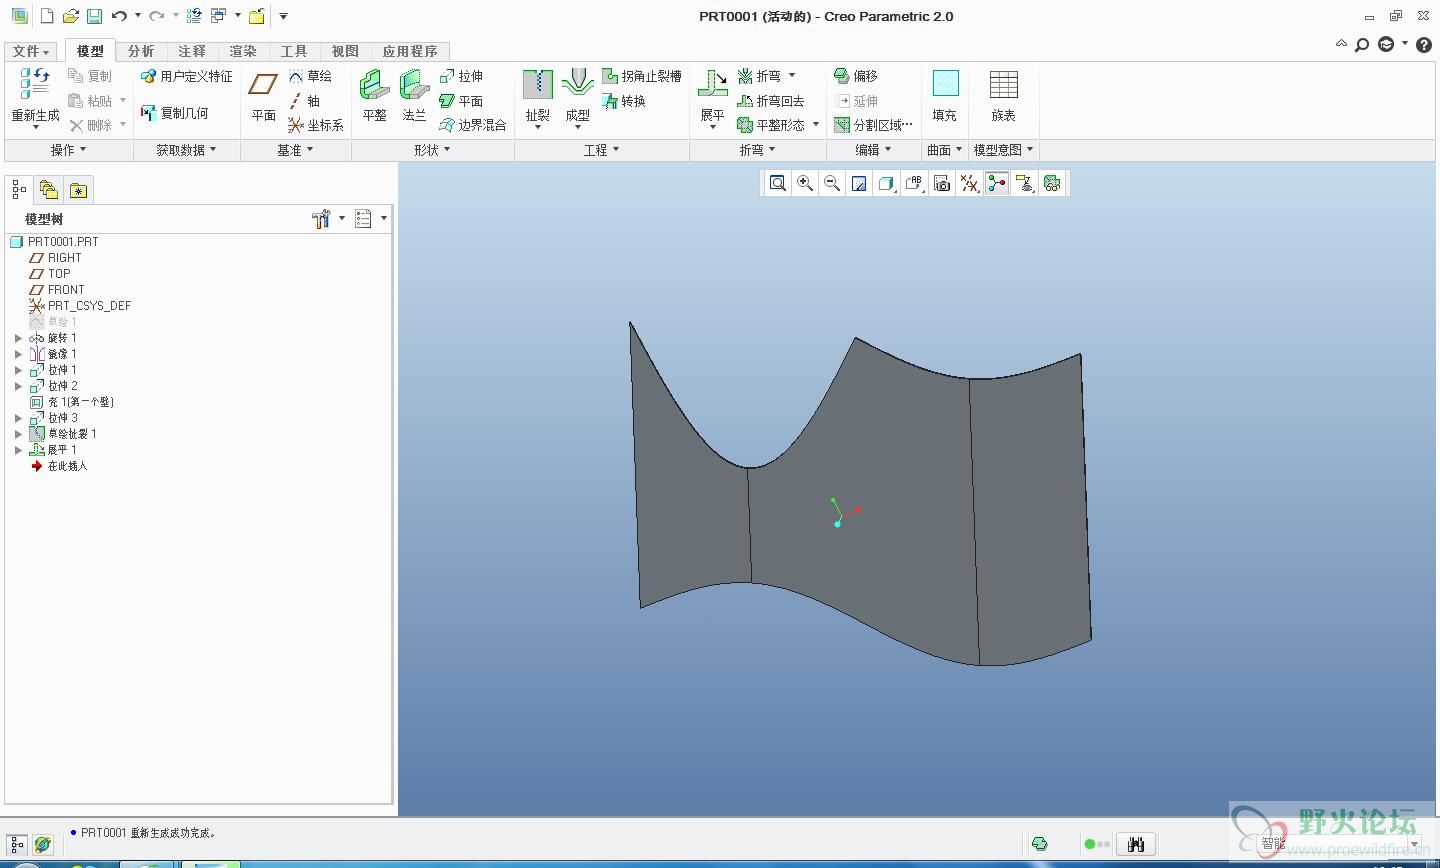The width and height of the screenshot is (1440, 868).
Task: Click the Split Area (分割区域) tool
Action: point(873,125)
